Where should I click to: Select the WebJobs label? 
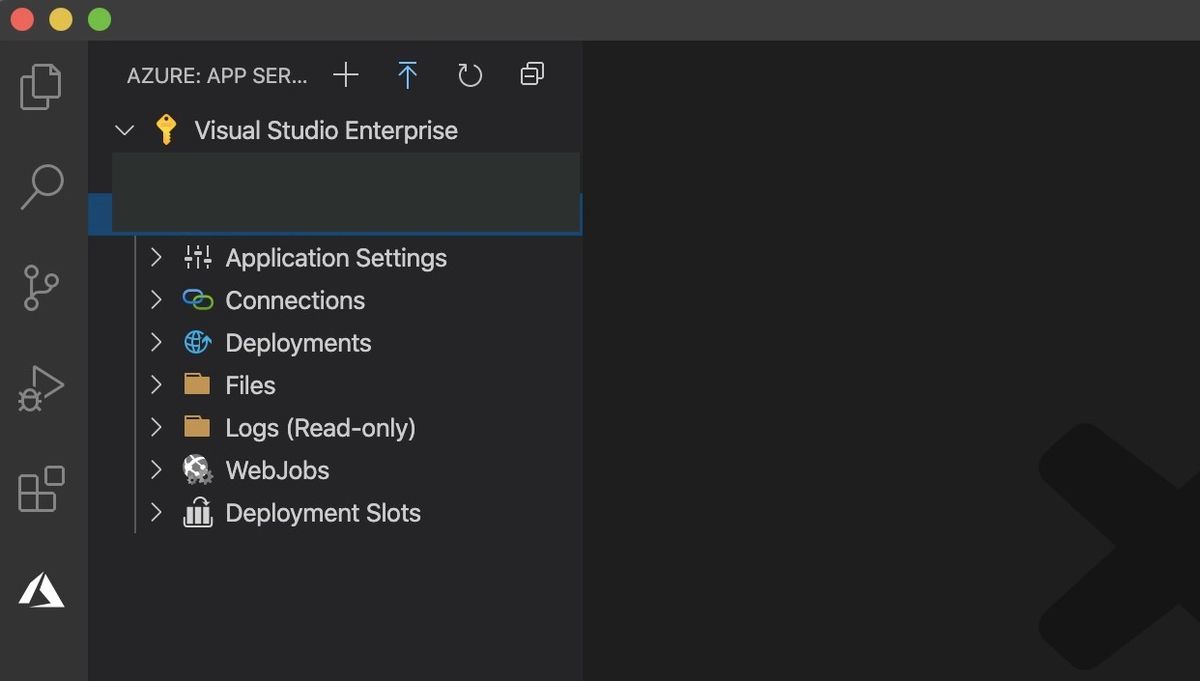click(x=277, y=470)
